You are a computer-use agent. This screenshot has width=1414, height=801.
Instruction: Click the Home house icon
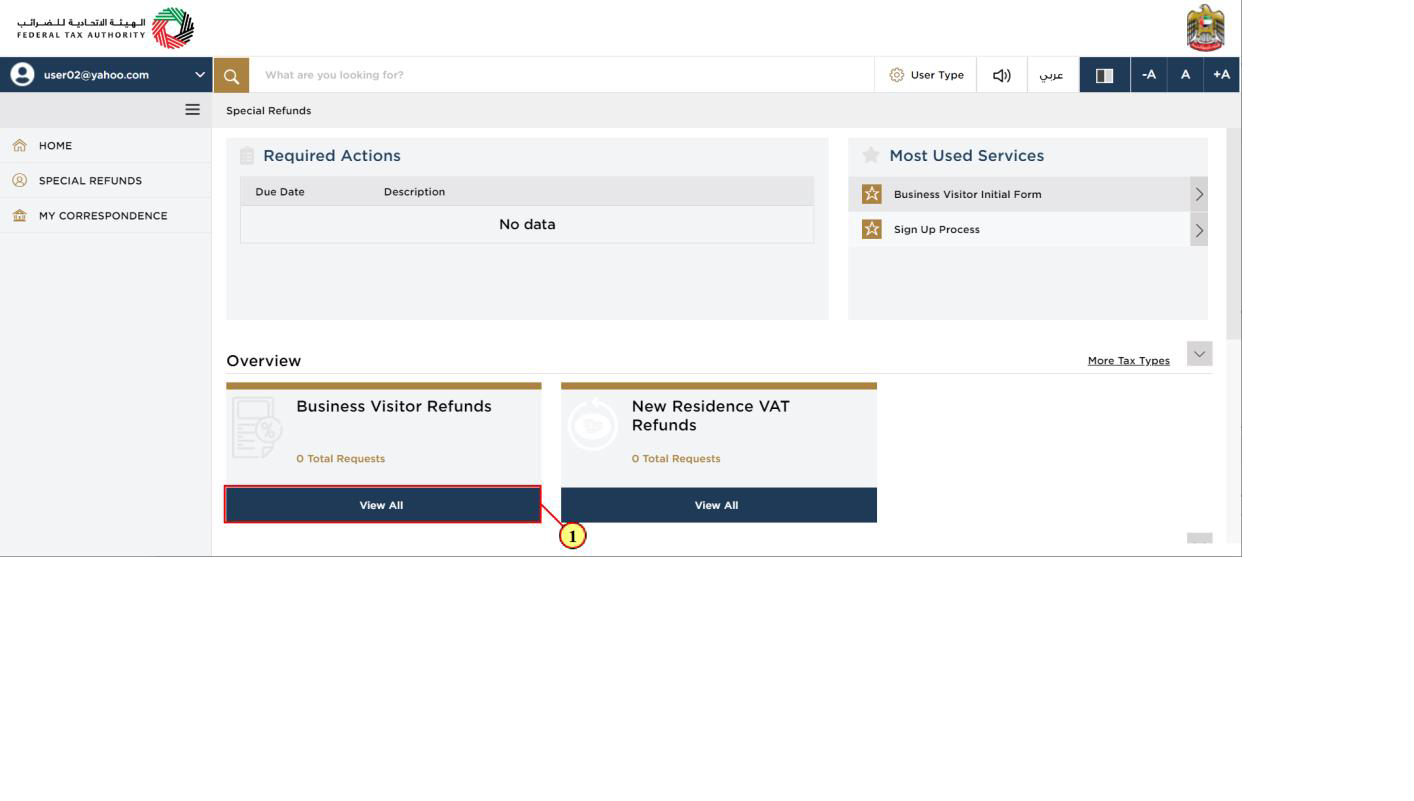pyautogui.click(x=19, y=145)
